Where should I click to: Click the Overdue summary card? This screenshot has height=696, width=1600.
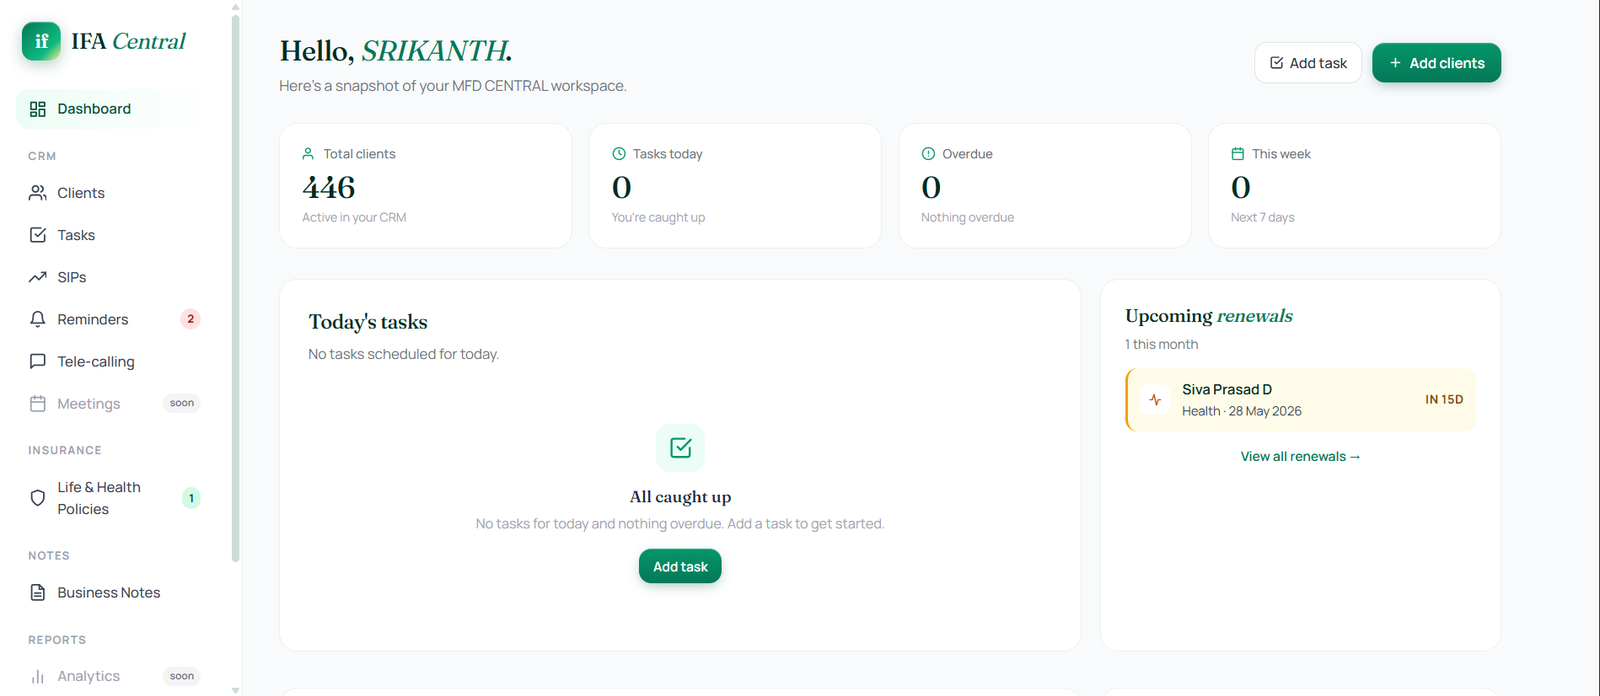[x=1045, y=186]
